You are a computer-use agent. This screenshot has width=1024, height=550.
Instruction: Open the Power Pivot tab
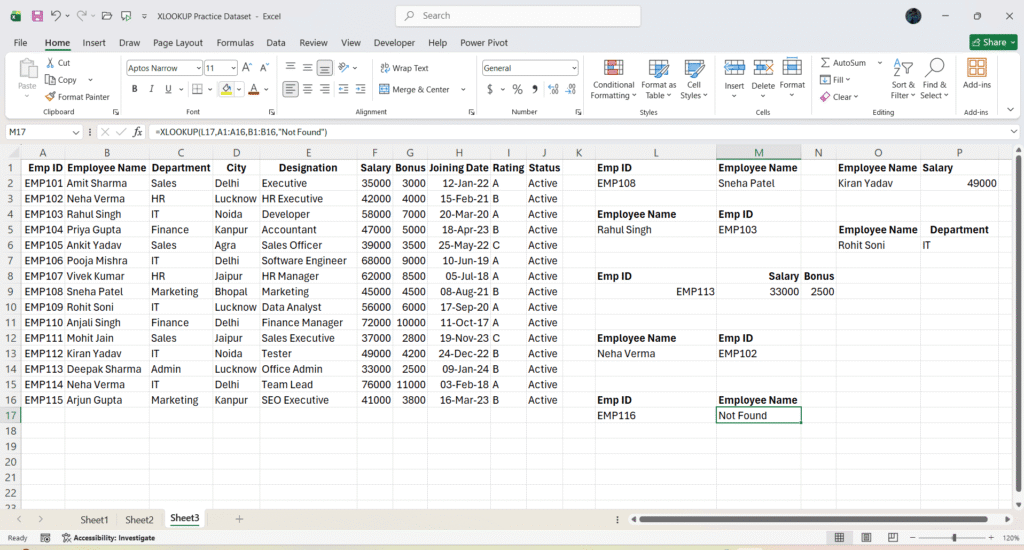(x=484, y=42)
